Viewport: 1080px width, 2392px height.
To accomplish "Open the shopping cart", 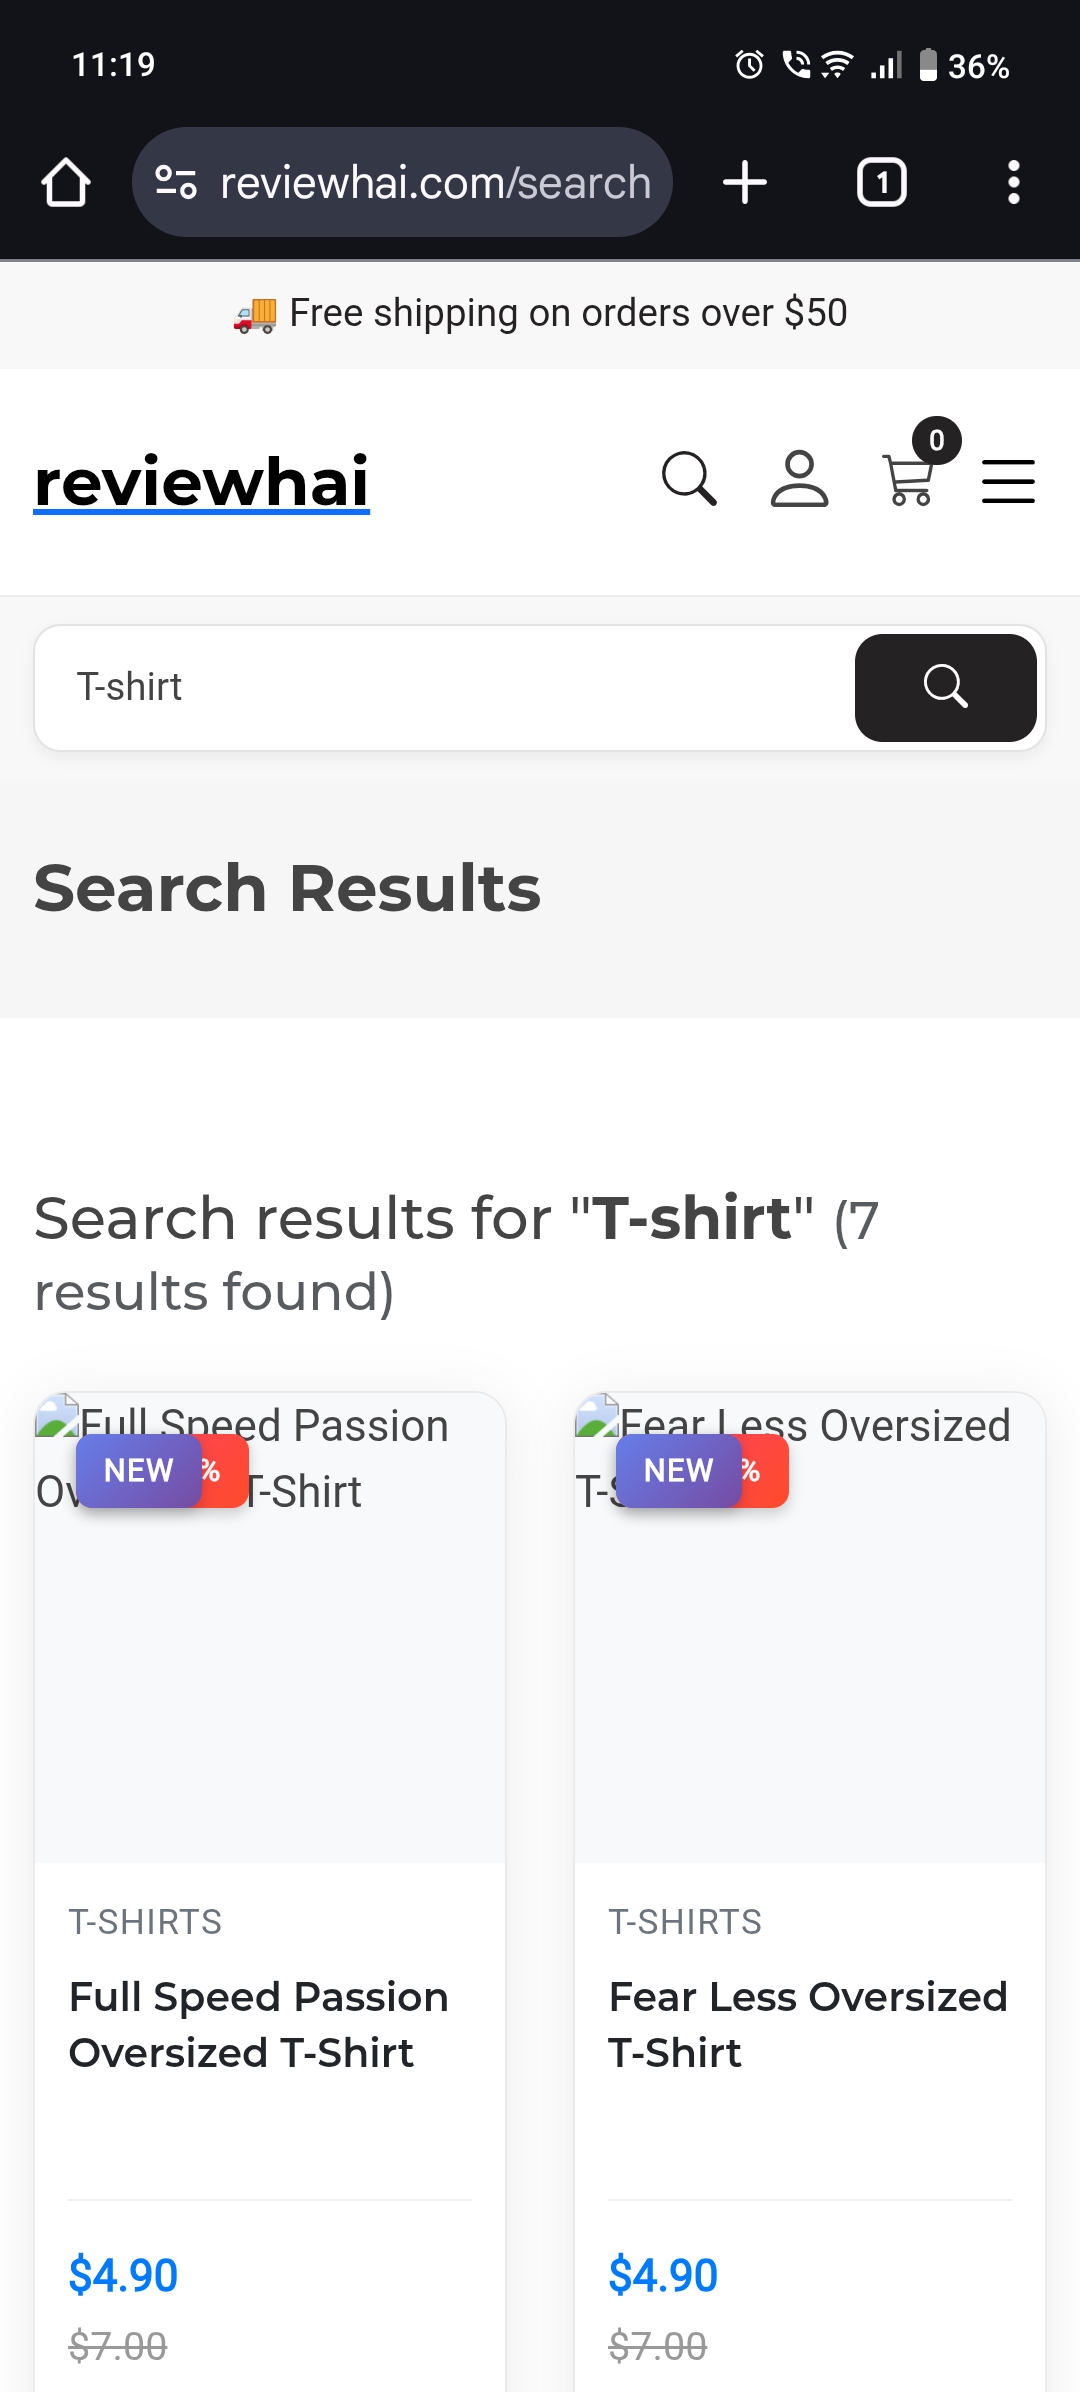I will (x=909, y=480).
